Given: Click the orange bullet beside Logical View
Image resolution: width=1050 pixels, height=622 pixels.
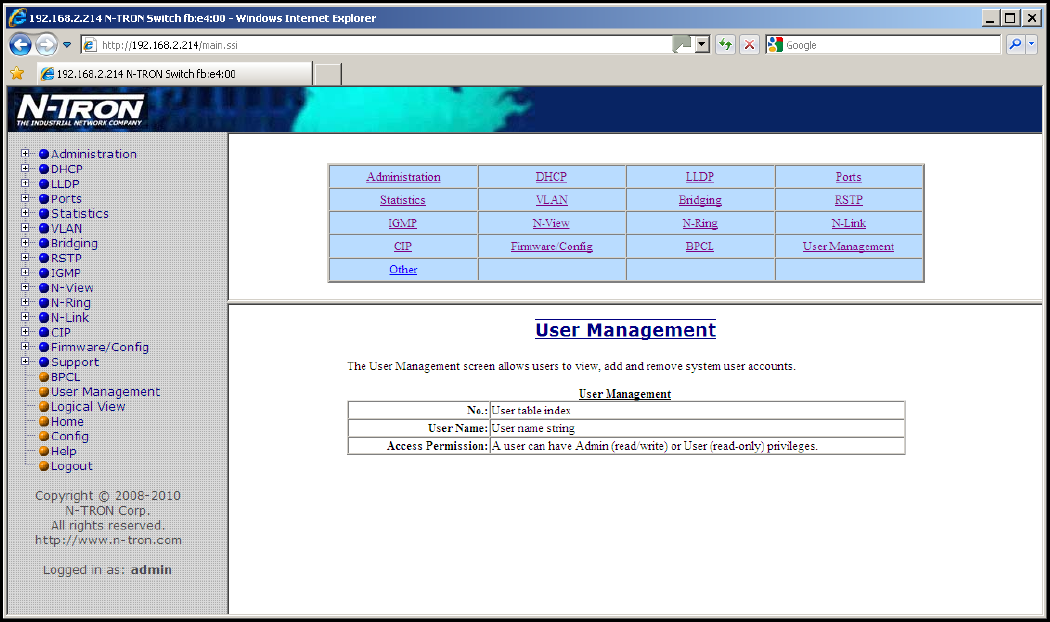Looking at the screenshot, I should [44, 406].
